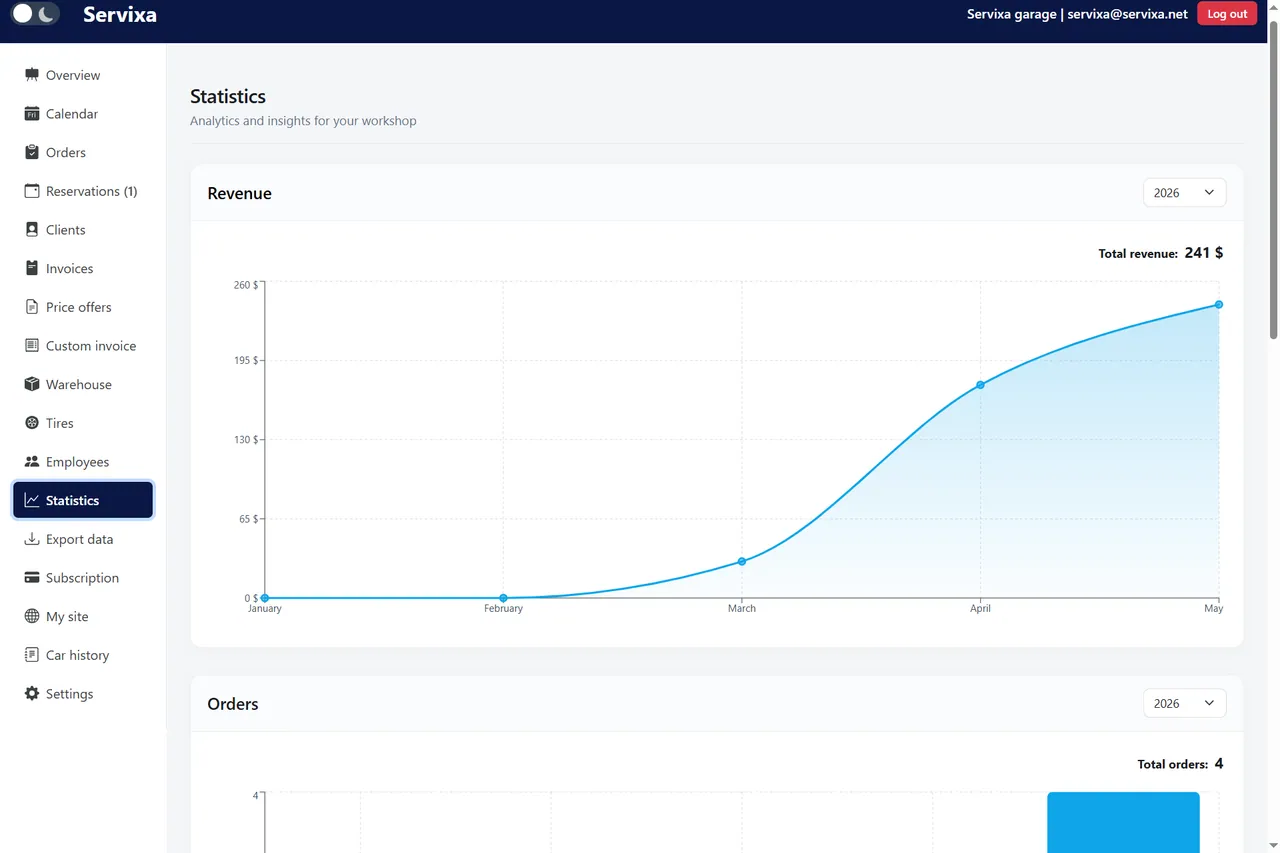This screenshot has width=1280, height=853.
Task: Click the Total revenue 241 $ value
Action: (x=1203, y=253)
